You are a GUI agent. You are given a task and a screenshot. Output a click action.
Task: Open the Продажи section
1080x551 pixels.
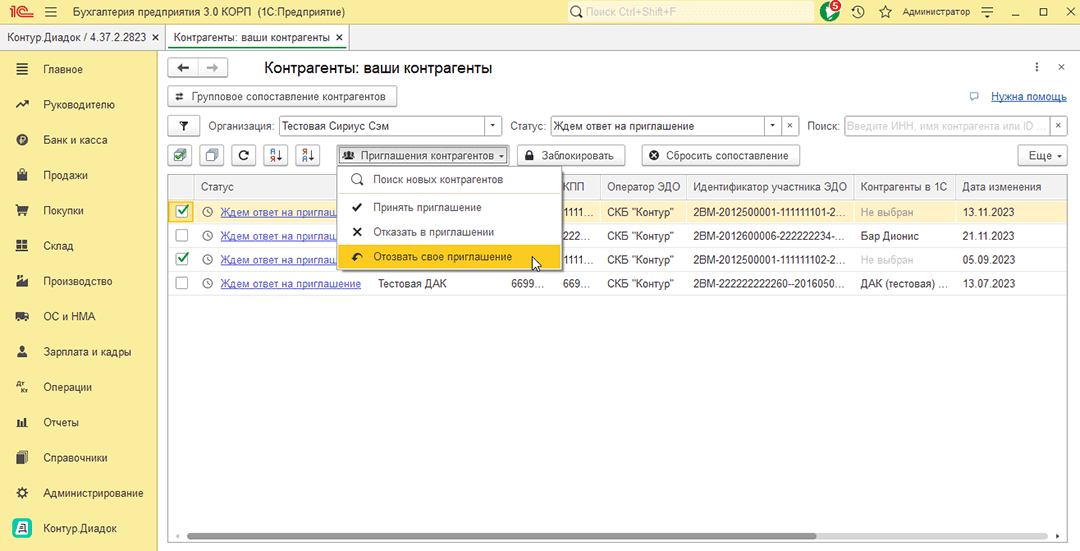coord(66,175)
